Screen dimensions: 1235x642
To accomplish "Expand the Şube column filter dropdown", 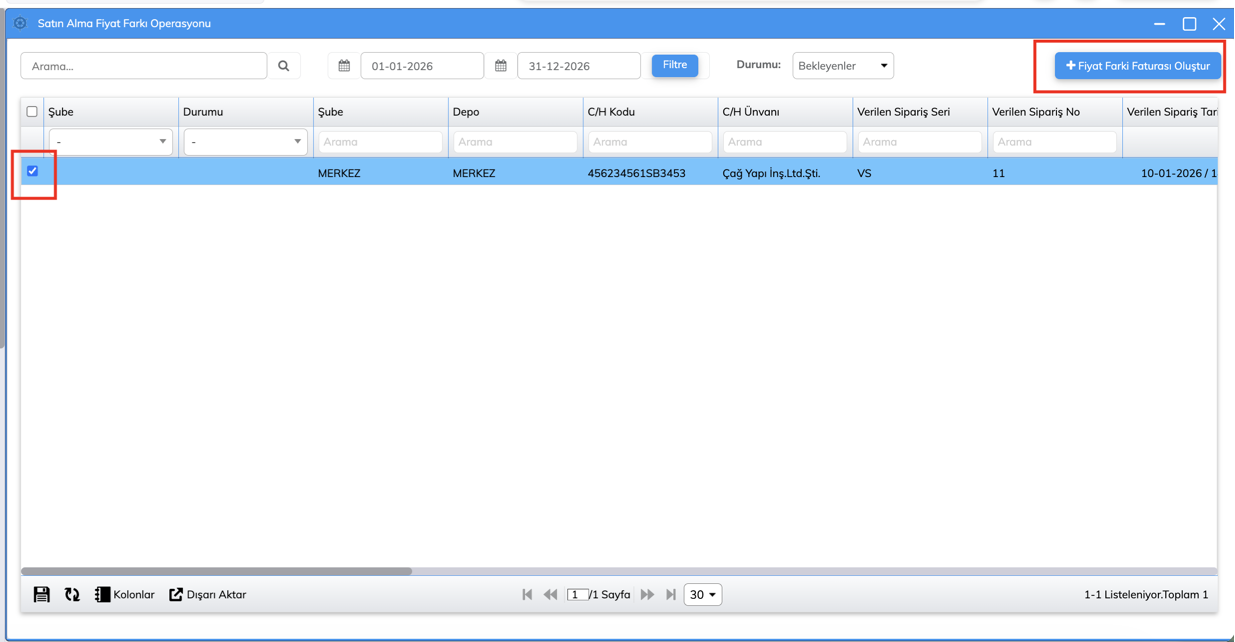I will (110, 142).
